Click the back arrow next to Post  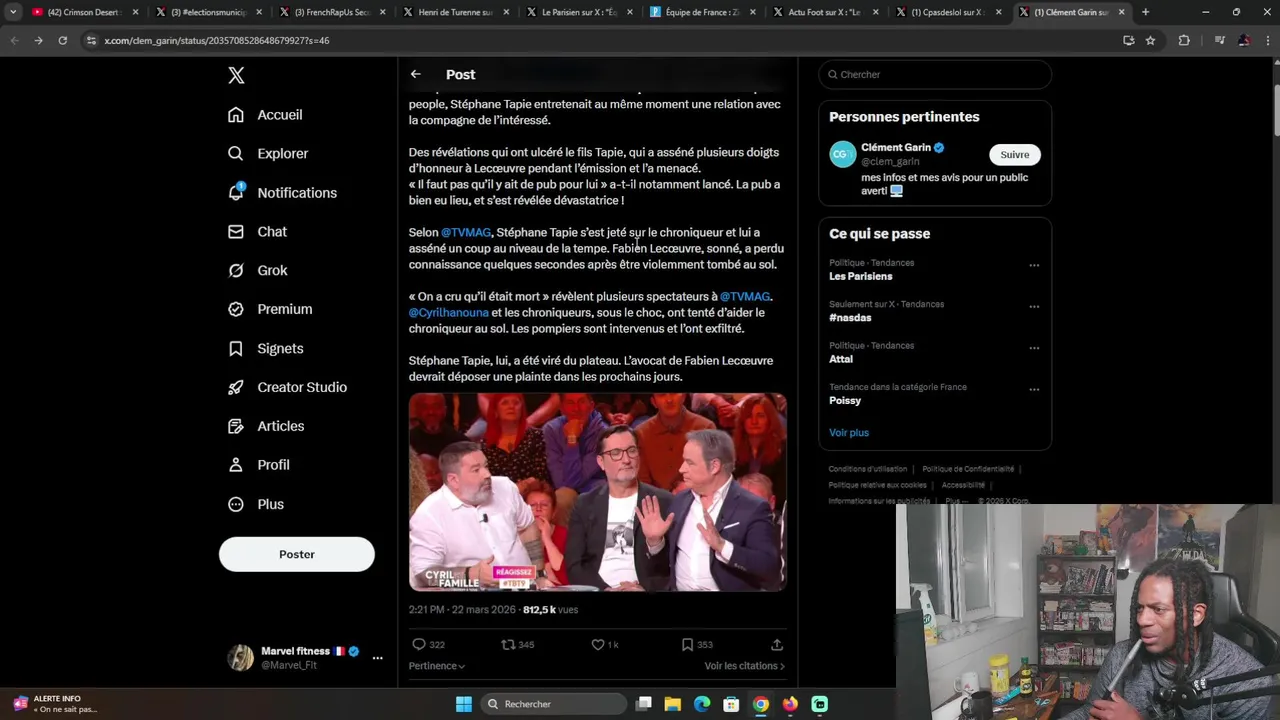(x=416, y=74)
